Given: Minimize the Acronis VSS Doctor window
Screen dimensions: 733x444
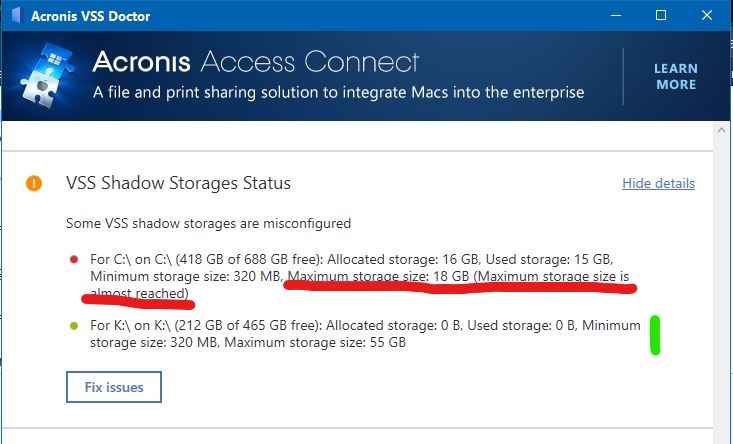Looking at the screenshot, I should pos(614,16).
